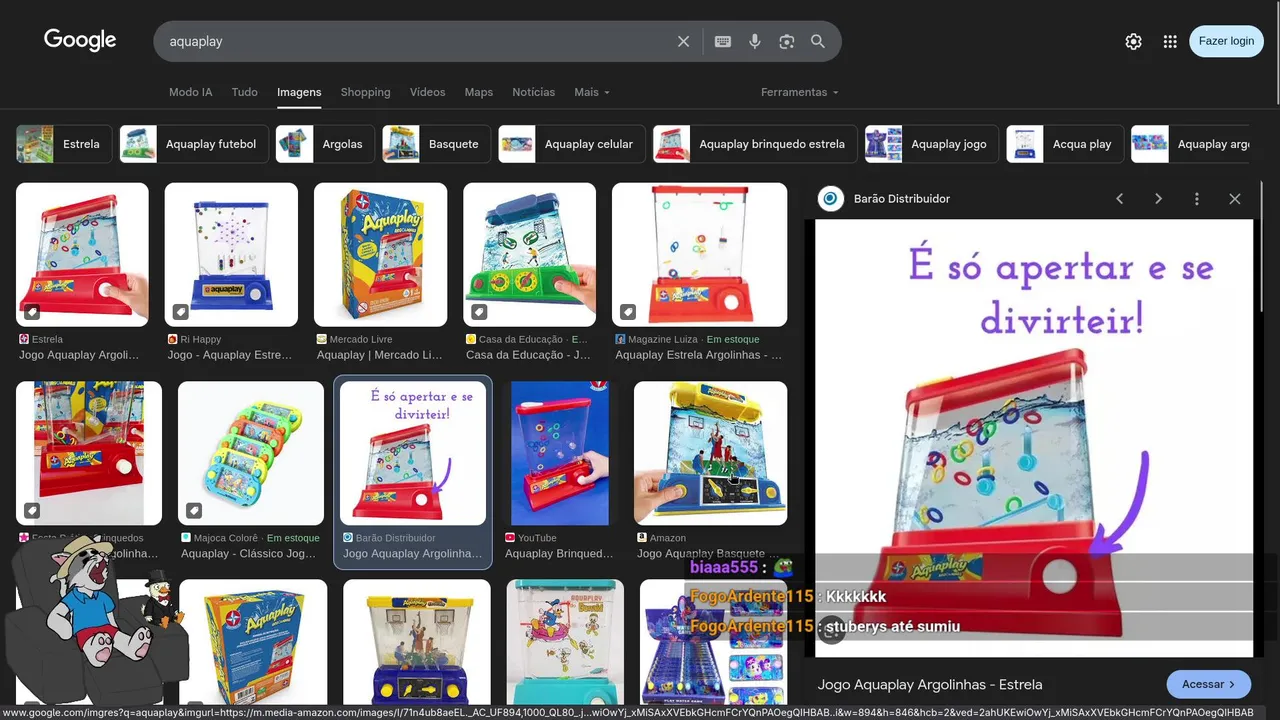Open quick settings gear icon
The width and height of the screenshot is (1280, 720).
click(x=1133, y=41)
